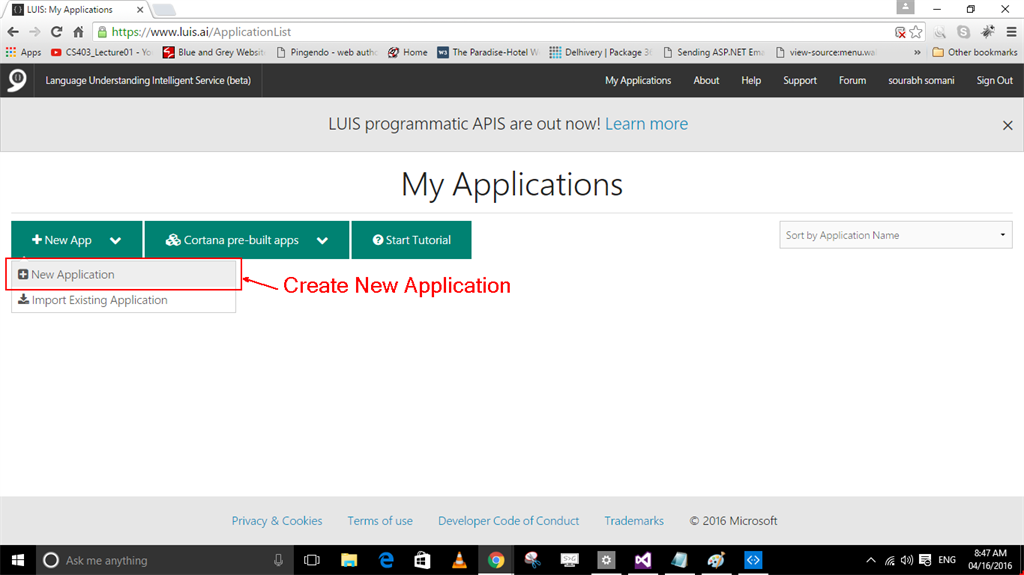Open About nav item
This screenshot has height=575, width=1024.
pyautogui.click(x=706, y=80)
